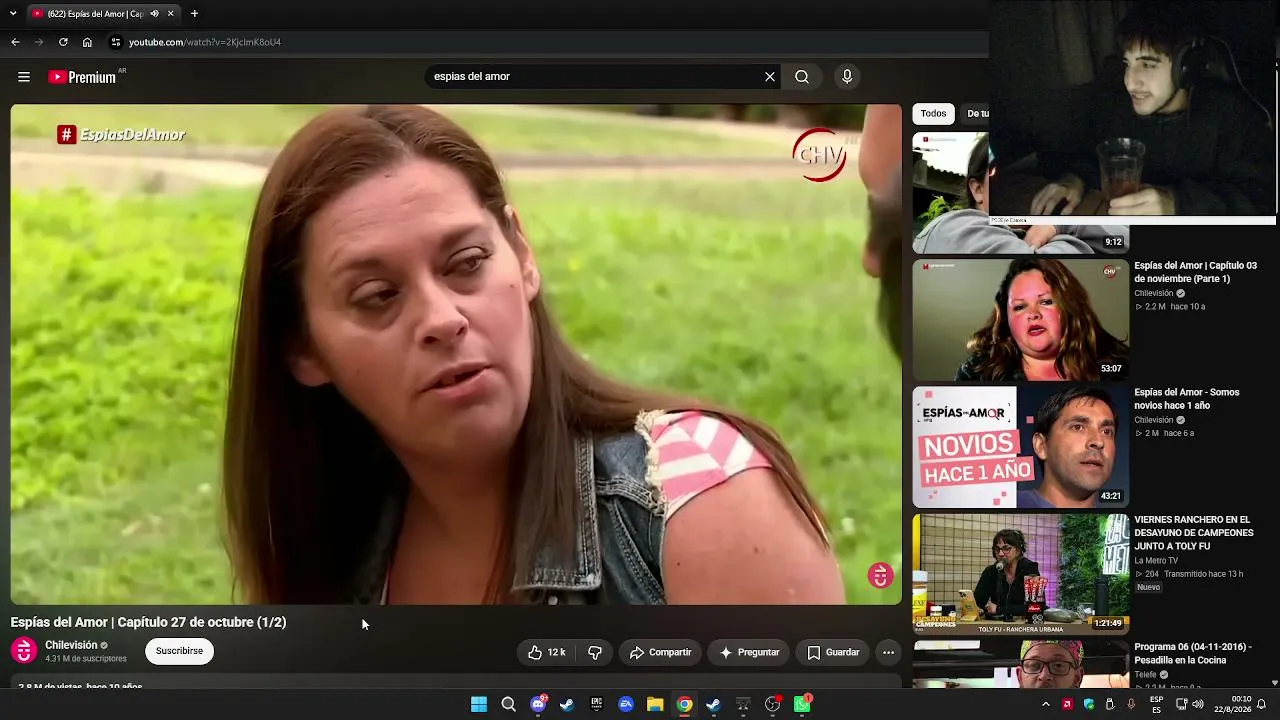This screenshot has width=1280, height=720.
Task: Select the partially hidden 'De tu' filter chip
Action: [977, 114]
